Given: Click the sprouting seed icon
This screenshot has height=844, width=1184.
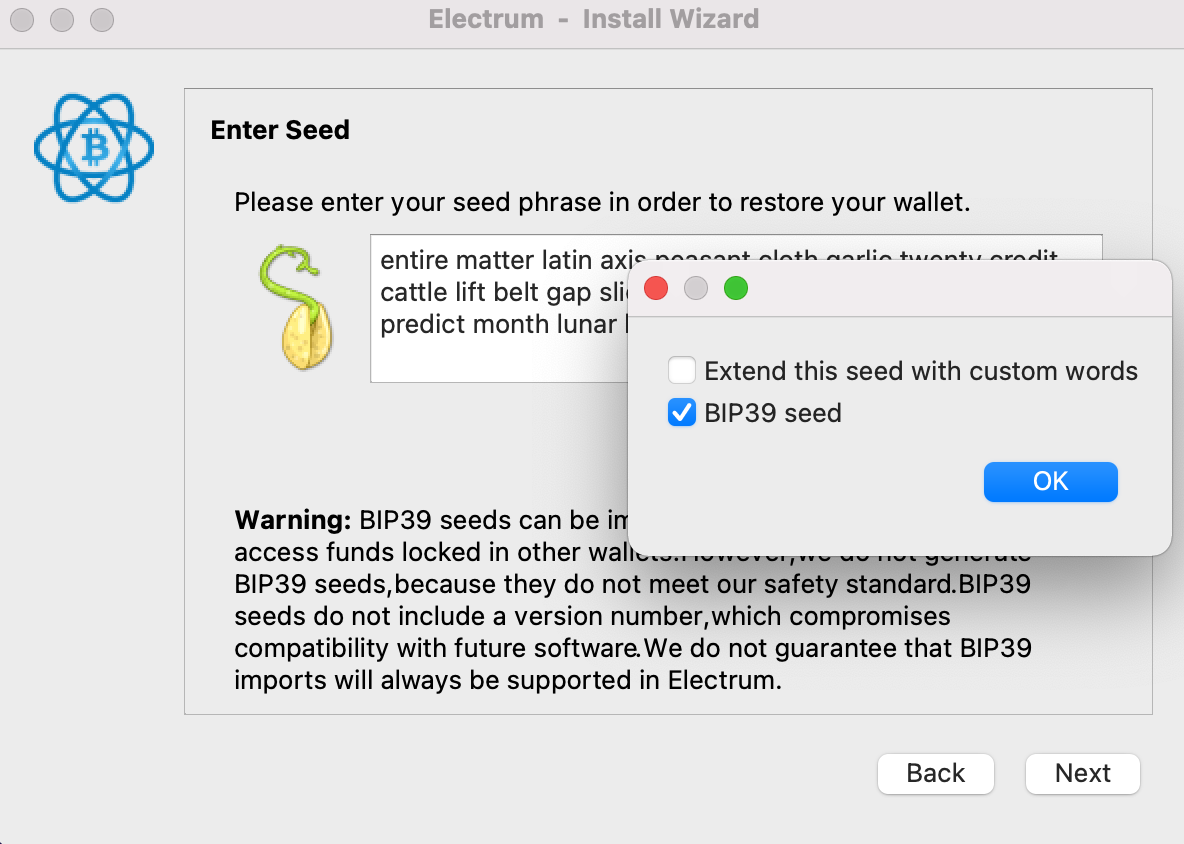Looking at the screenshot, I should point(295,307).
